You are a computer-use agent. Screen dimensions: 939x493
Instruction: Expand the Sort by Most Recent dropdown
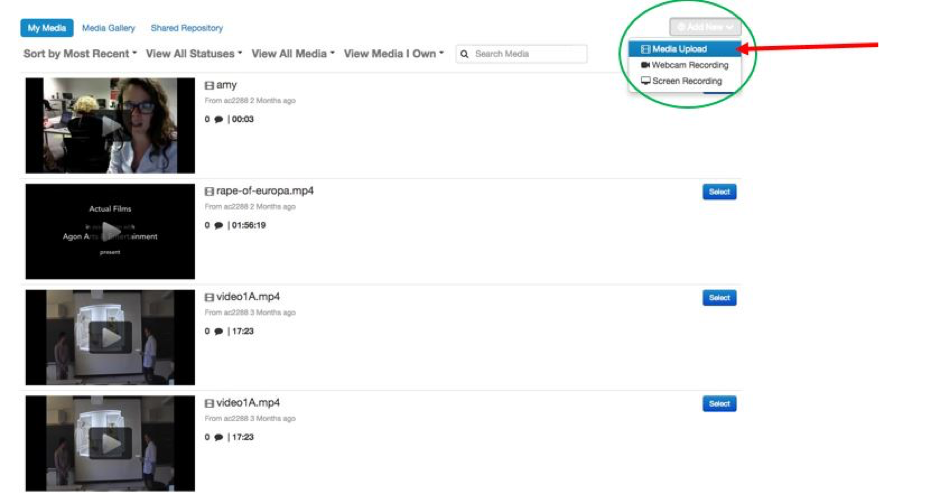(80, 54)
